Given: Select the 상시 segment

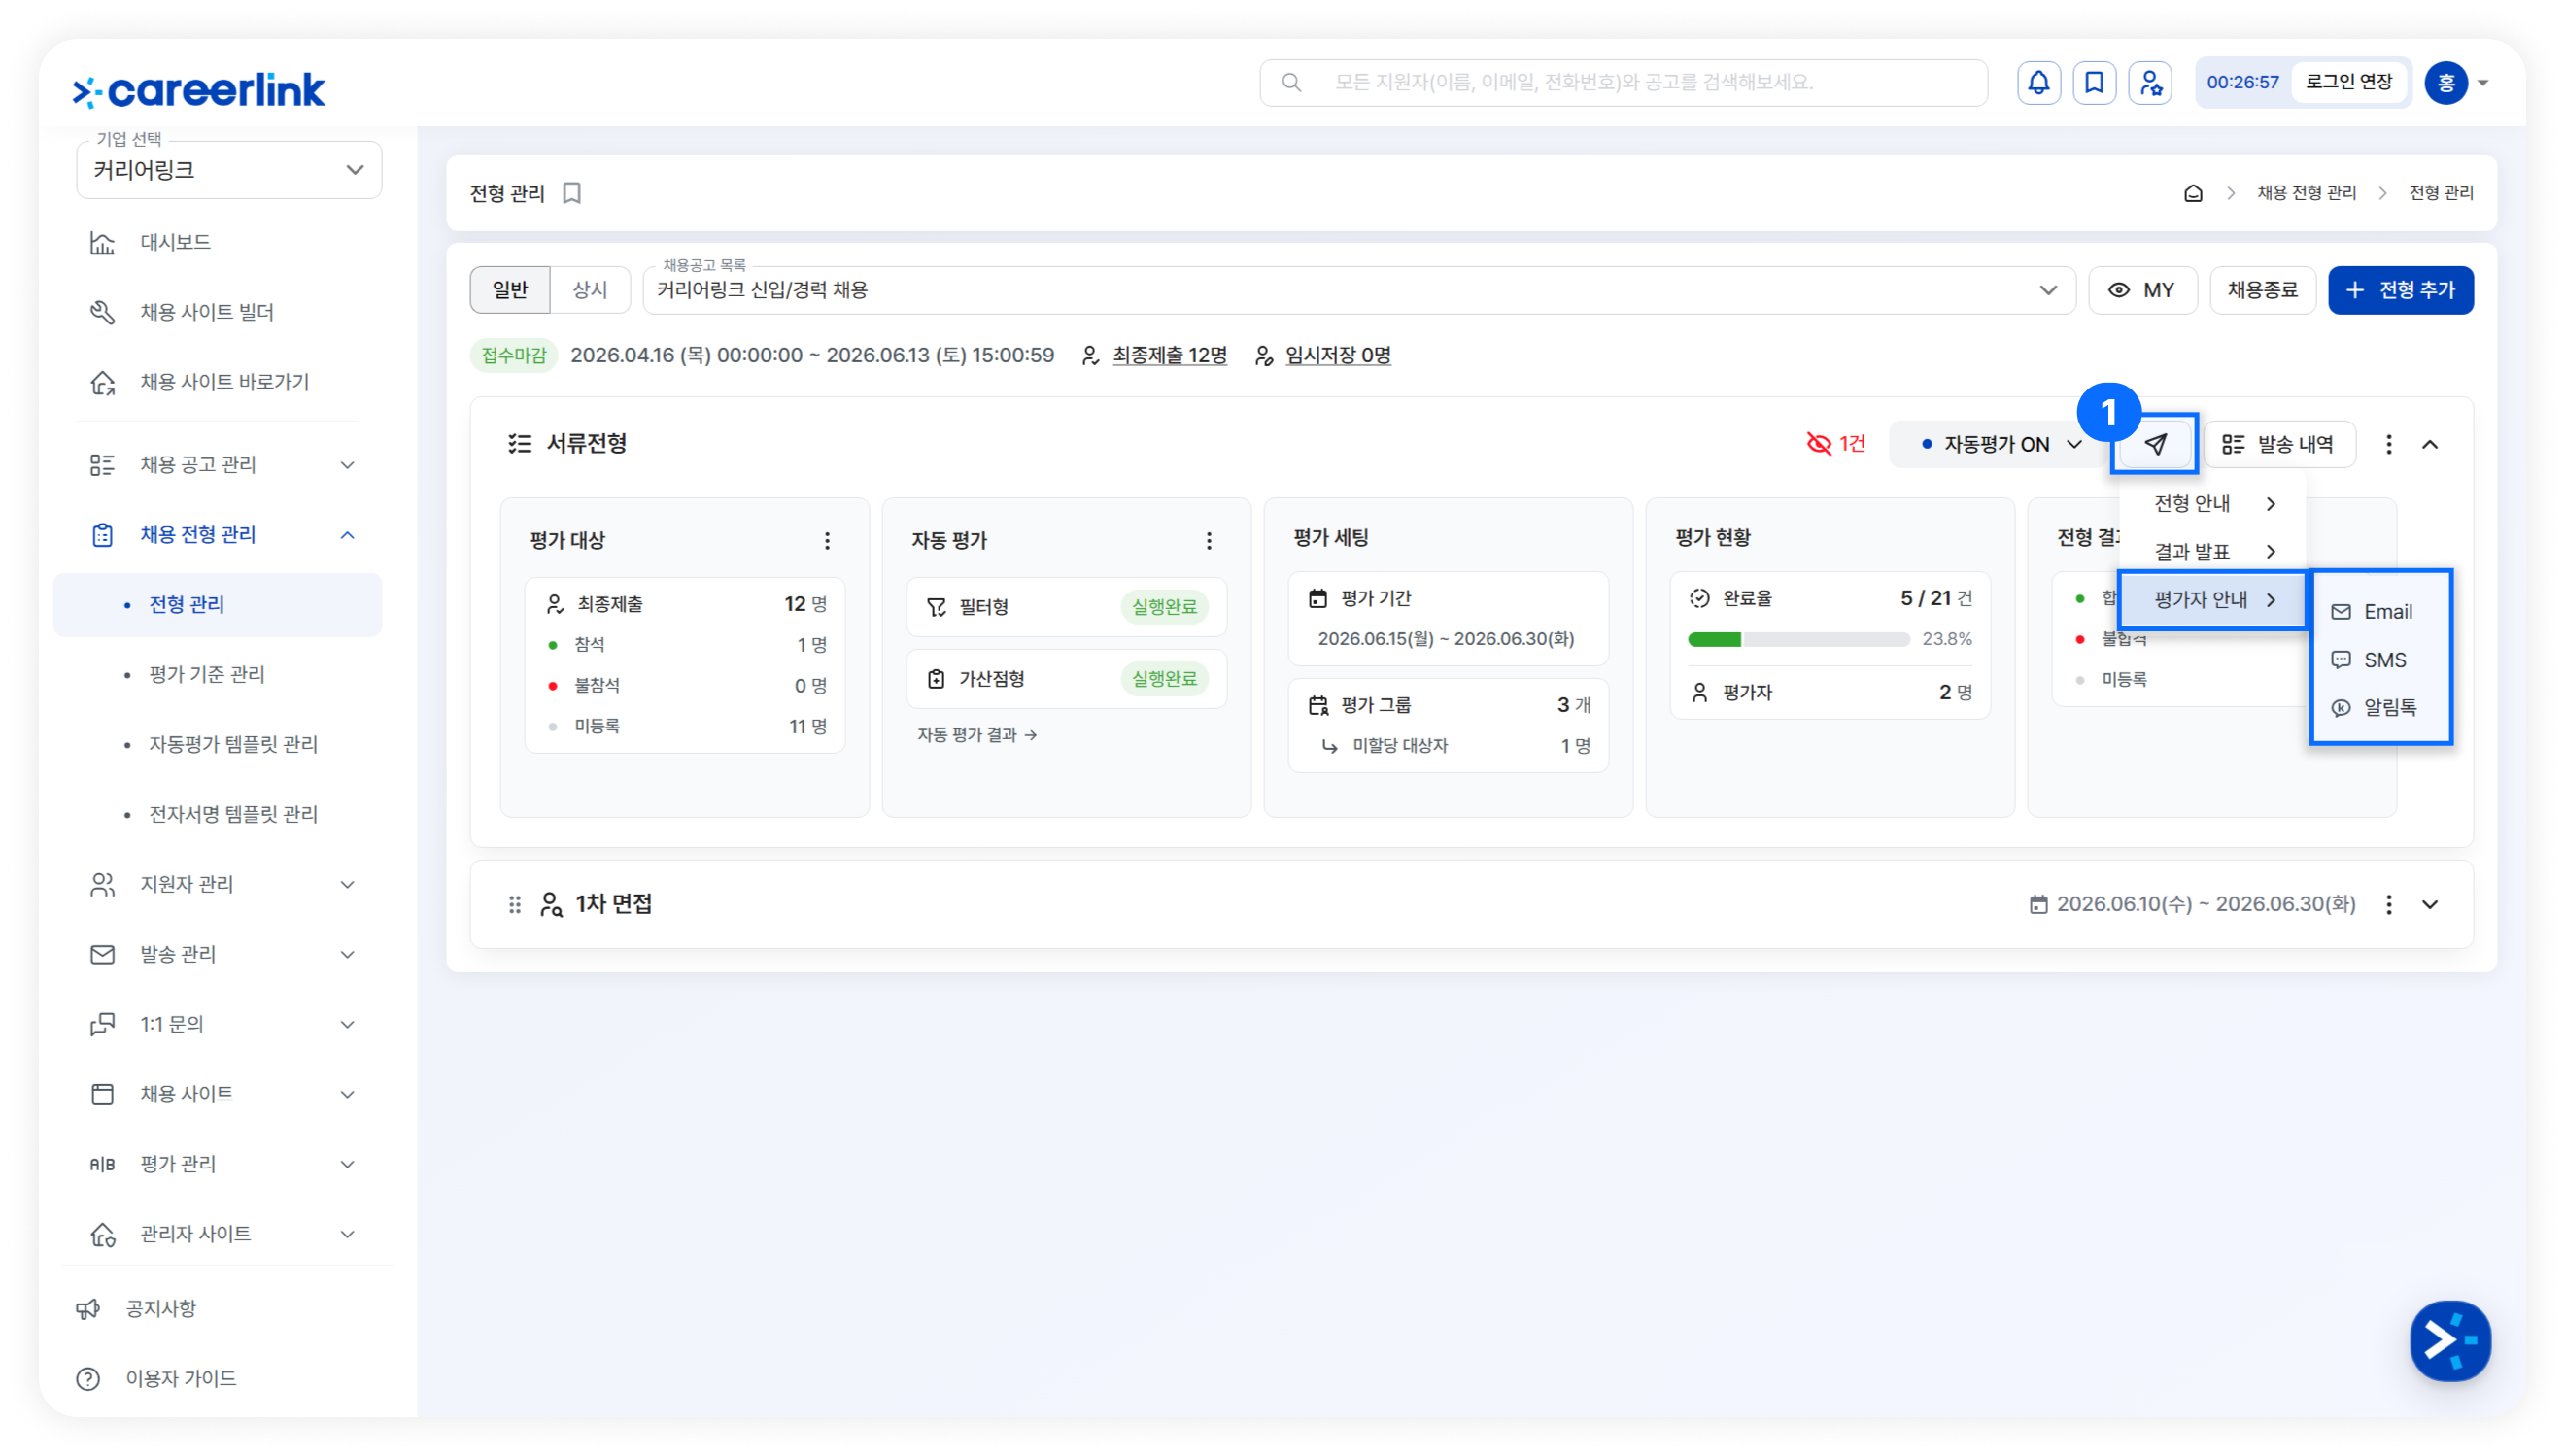Looking at the screenshot, I should click(590, 290).
